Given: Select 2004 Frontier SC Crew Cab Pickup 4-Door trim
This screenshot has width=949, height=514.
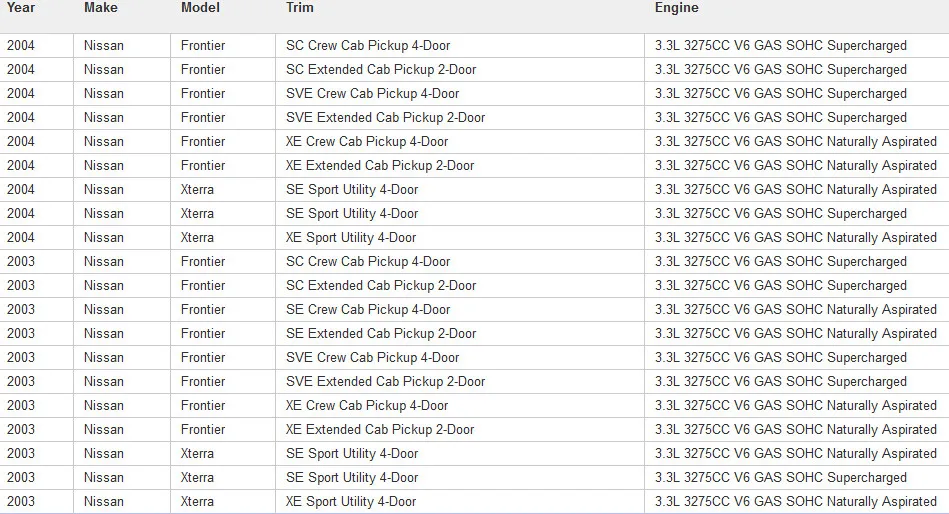Looking at the screenshot, I should point(368,45).
